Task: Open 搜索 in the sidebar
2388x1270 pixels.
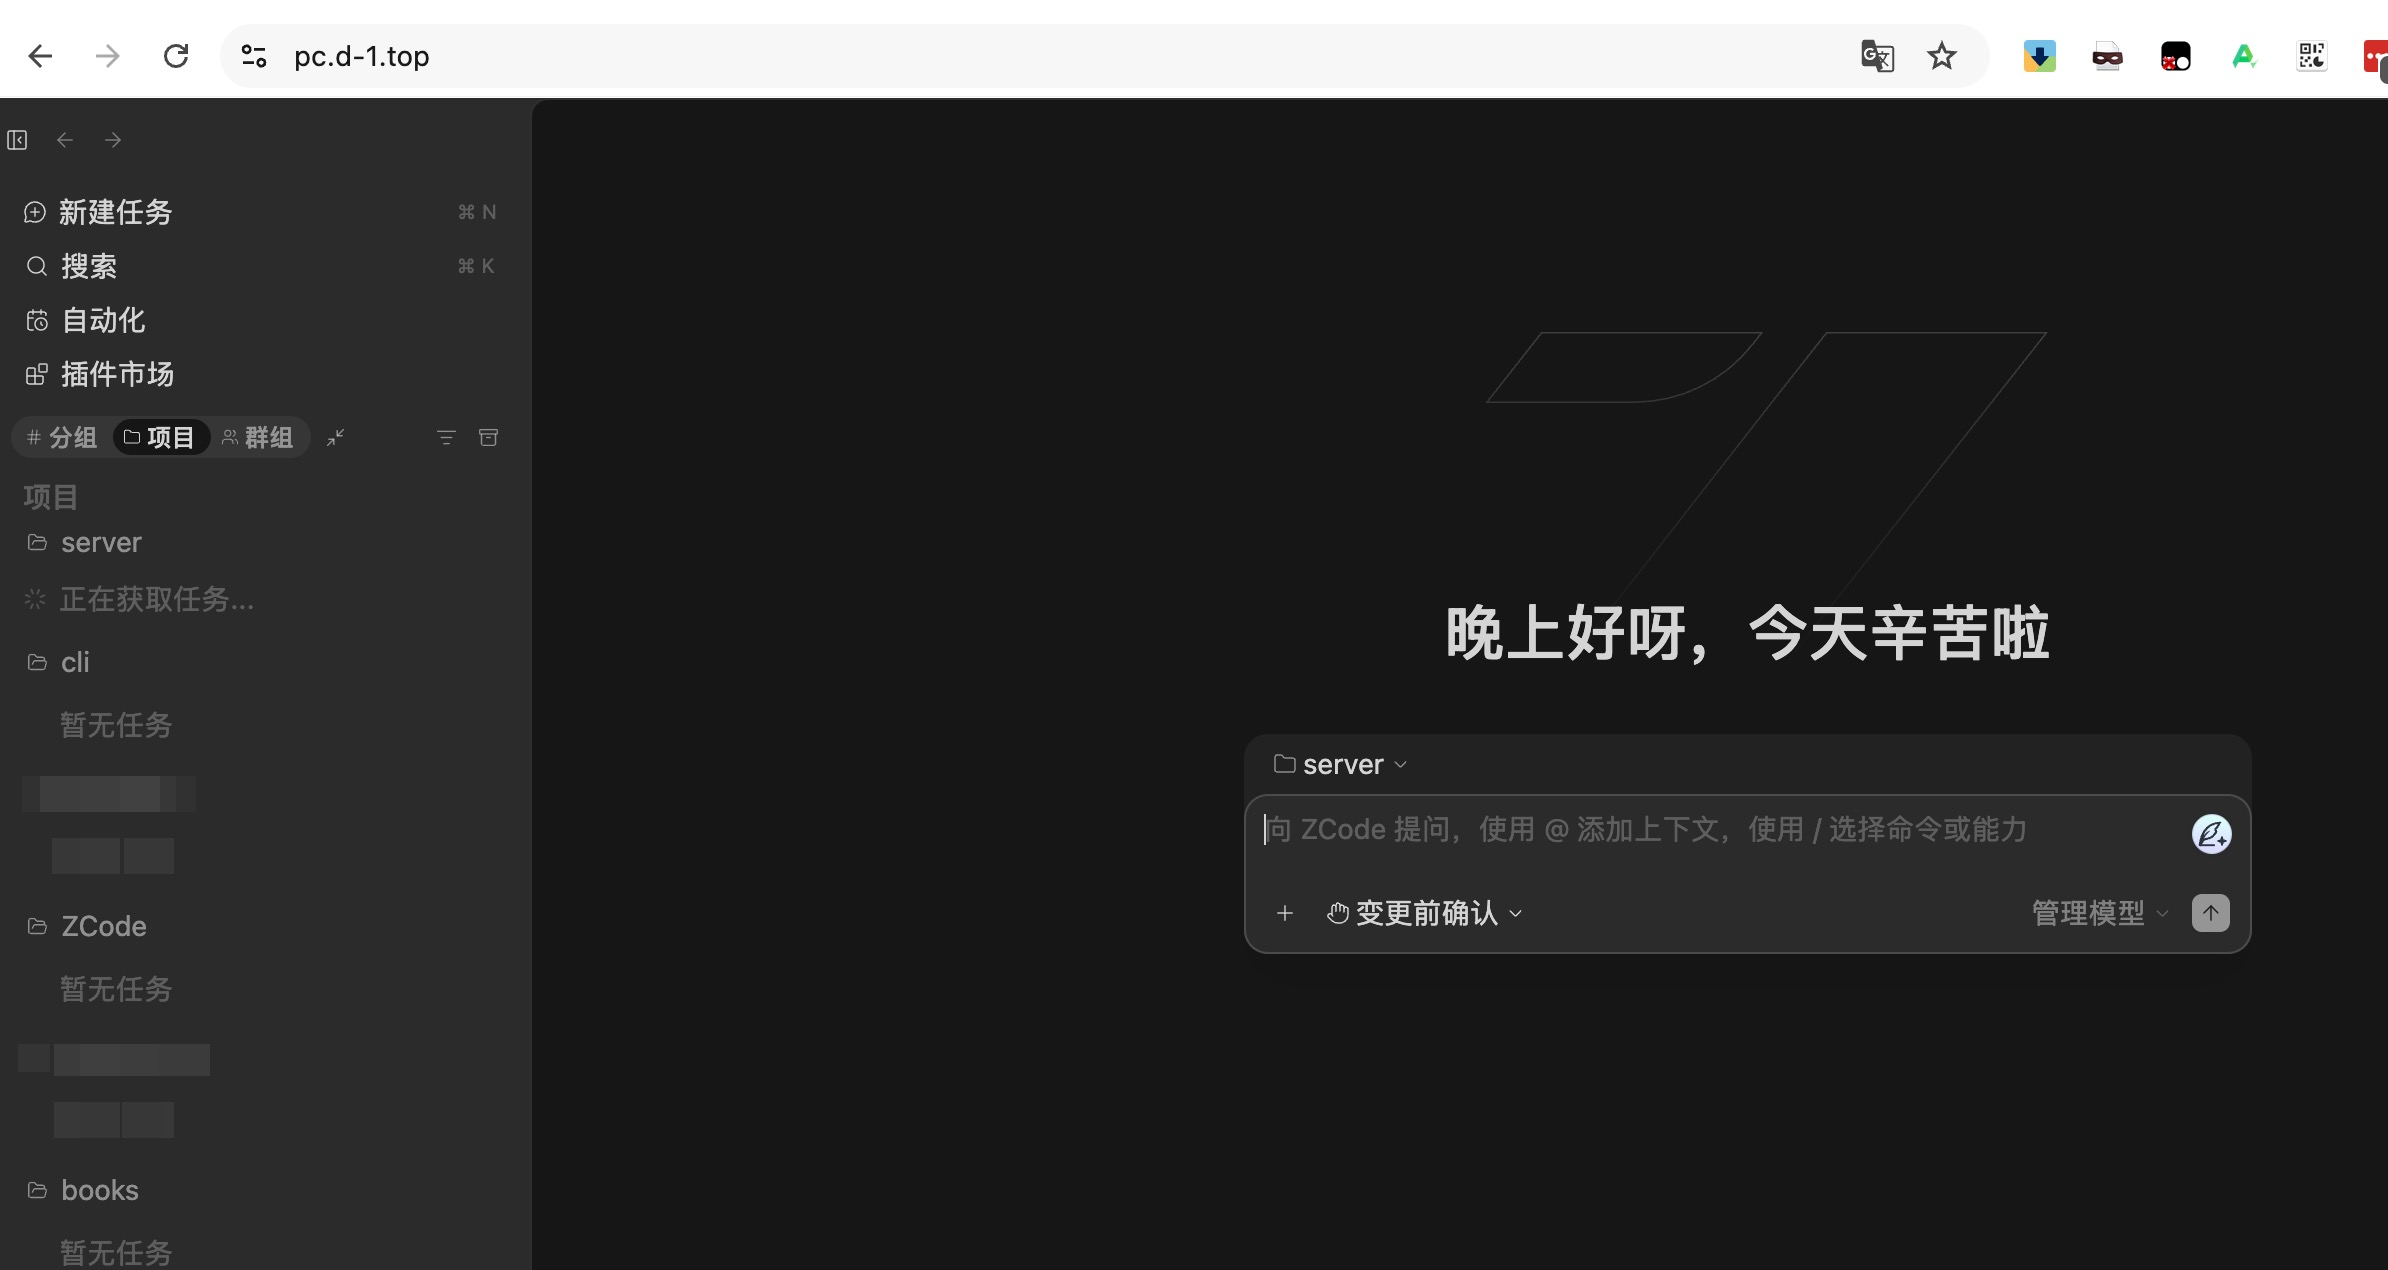Action: point(260,266)
